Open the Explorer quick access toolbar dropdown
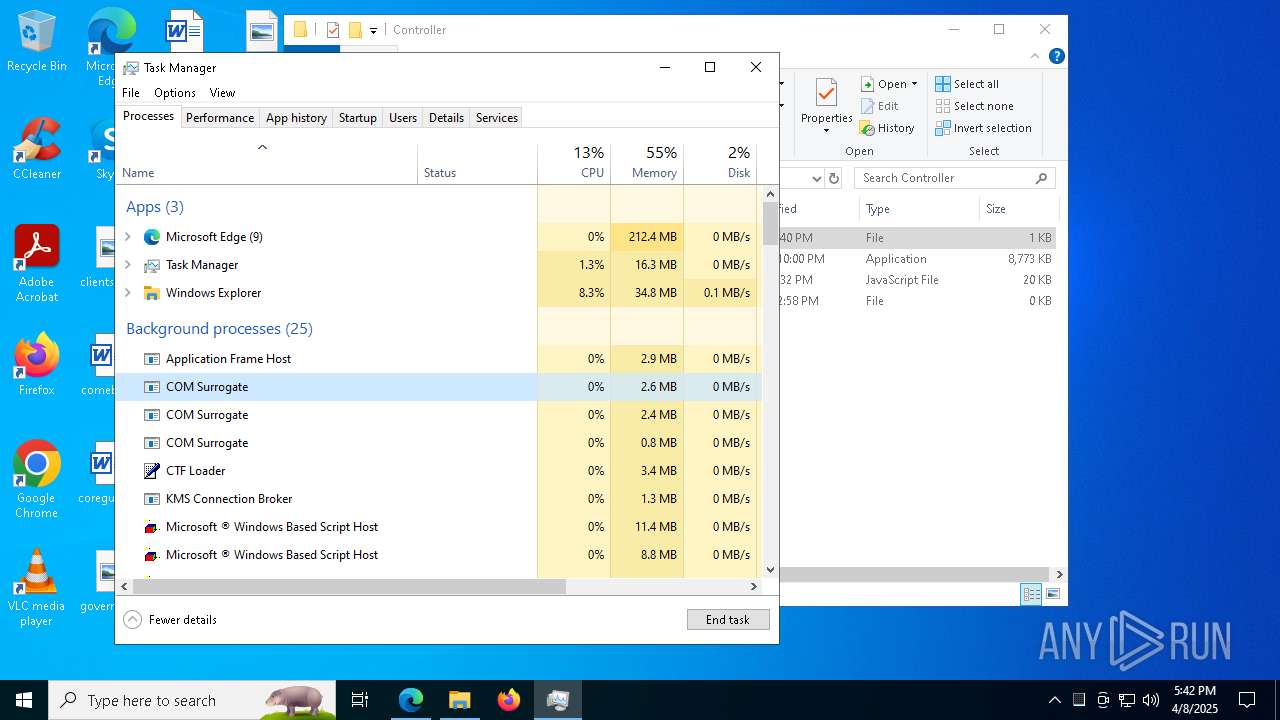The image size is (1280, 720). 373,30
